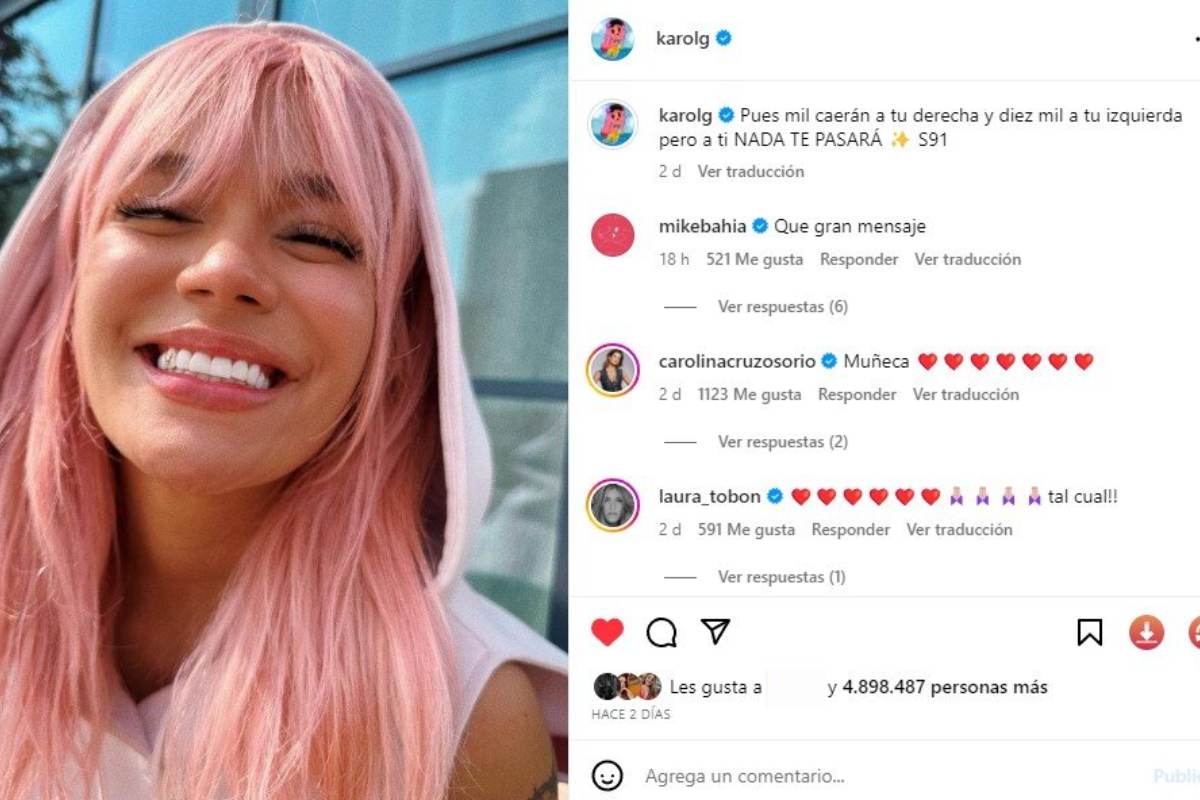Toggle the bookmark save icon

coord(1089,632)
